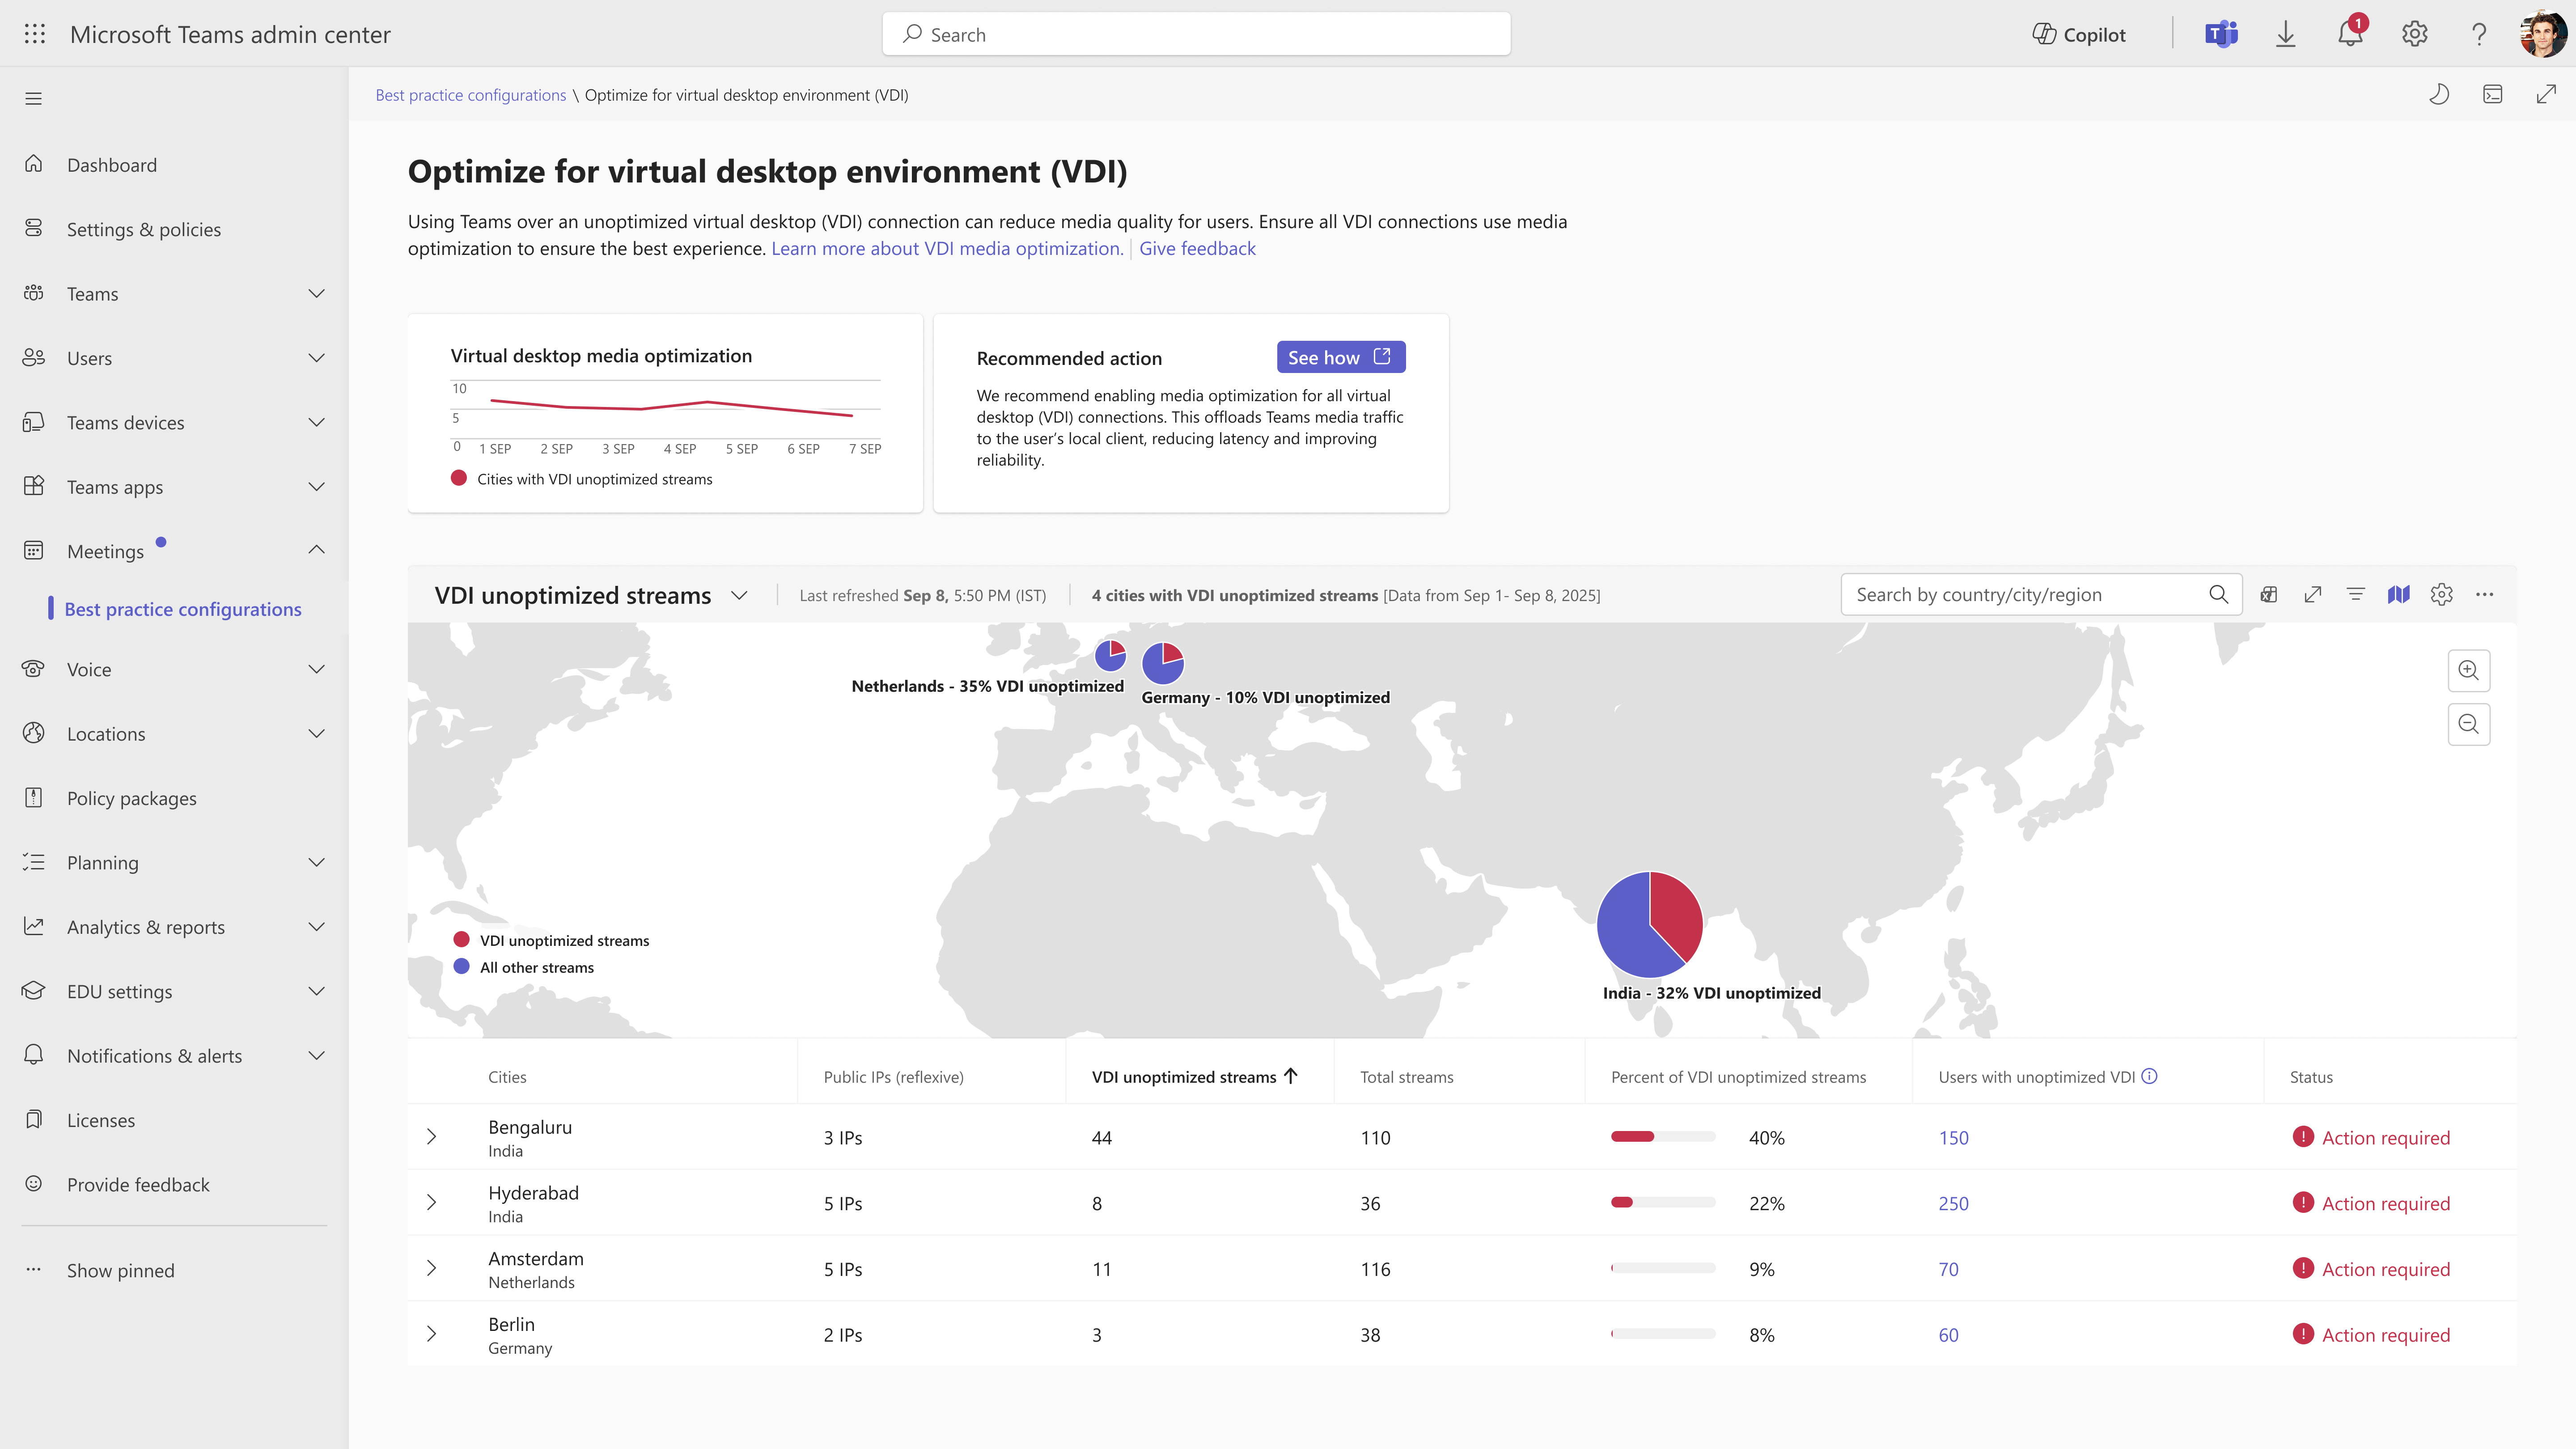Open the table filter icon
This screenshot has height=1449, width=2576.
(2355, 595)
